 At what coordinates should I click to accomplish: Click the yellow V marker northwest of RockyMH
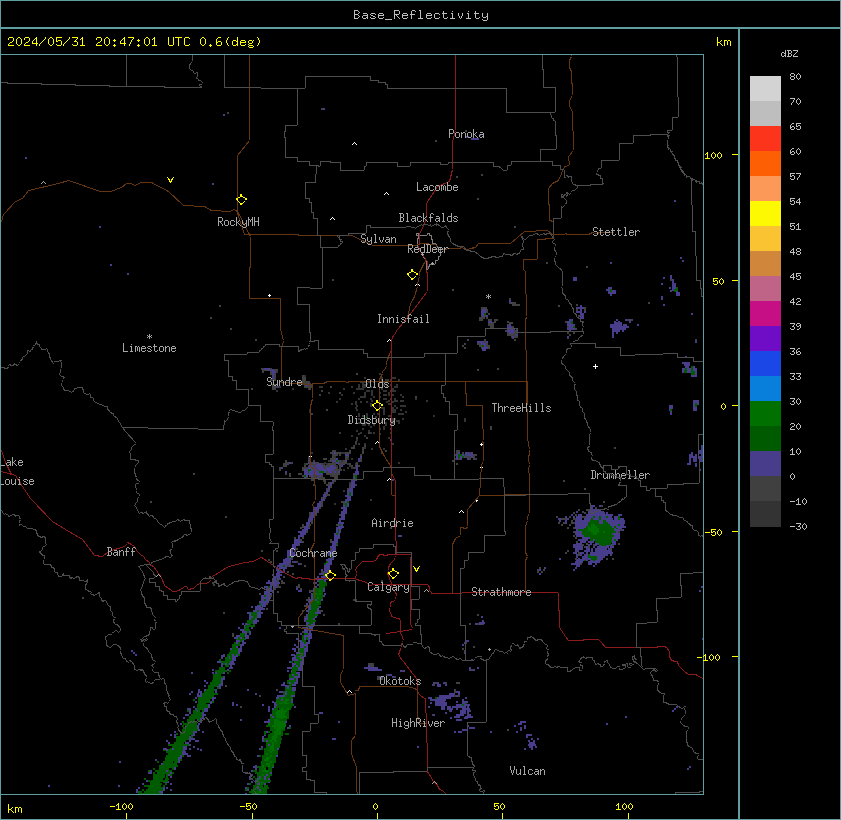pos(170,180)
